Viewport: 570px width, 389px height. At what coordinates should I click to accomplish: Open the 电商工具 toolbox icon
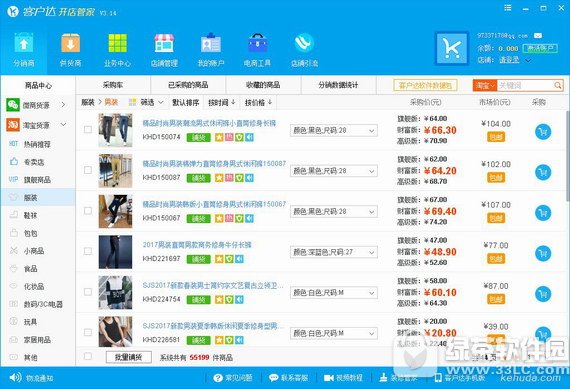click(x=257, y=50)
